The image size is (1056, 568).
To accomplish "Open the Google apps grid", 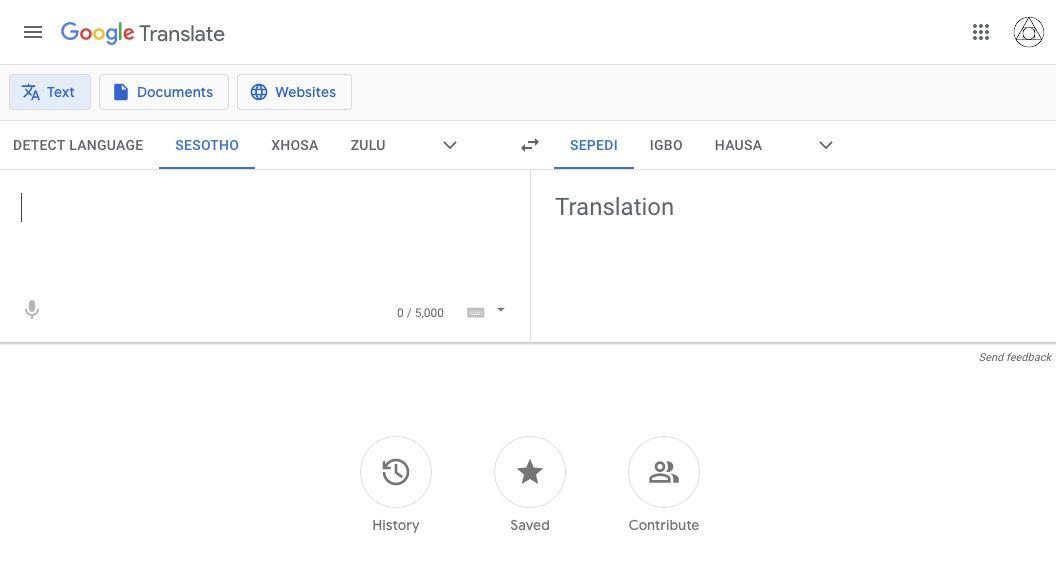I will coord(981,32).
